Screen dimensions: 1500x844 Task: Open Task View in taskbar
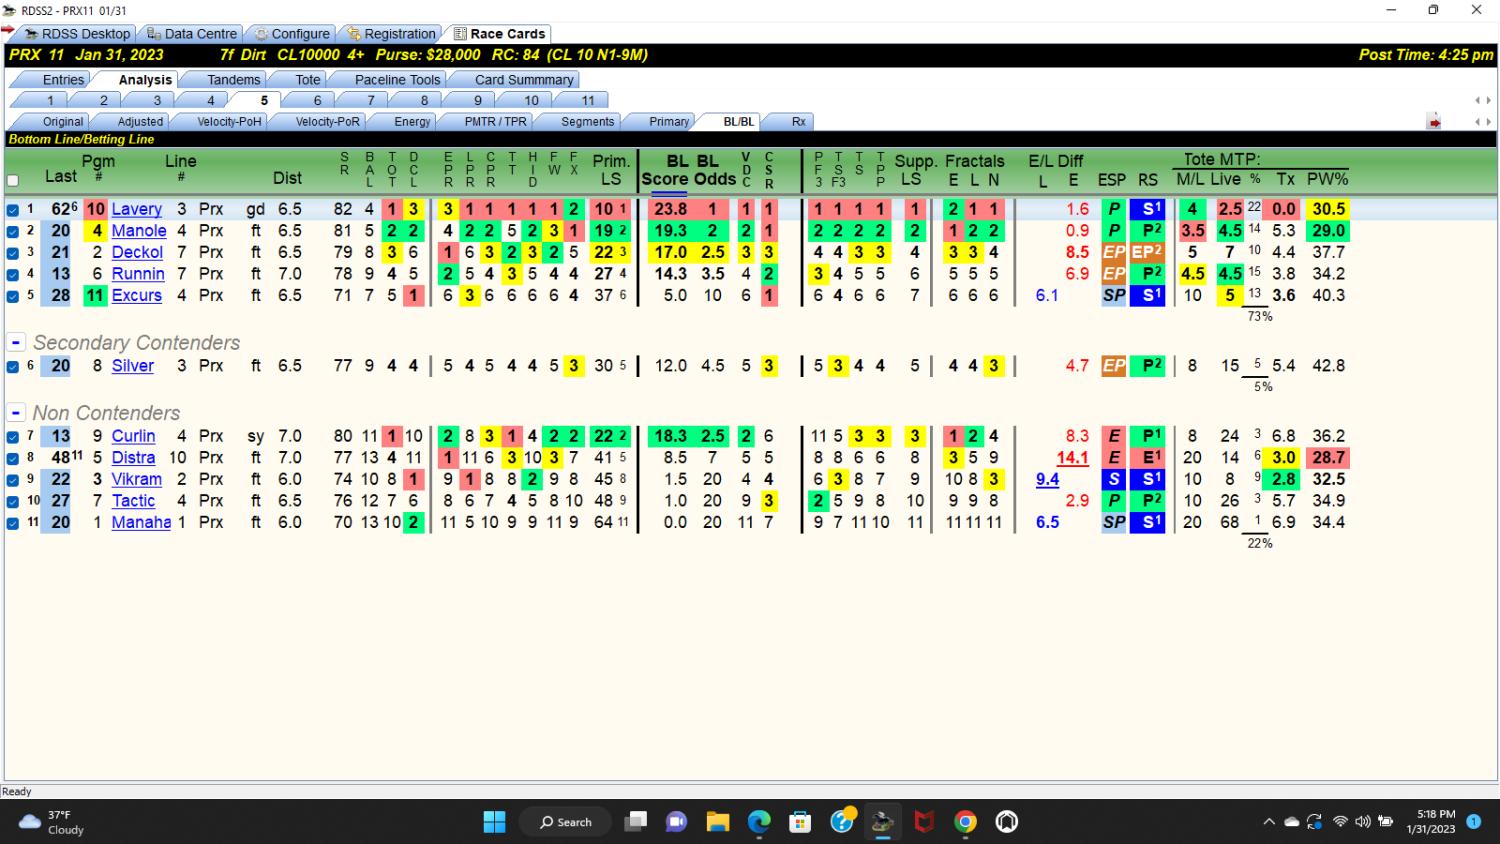(x=635, y=822)
